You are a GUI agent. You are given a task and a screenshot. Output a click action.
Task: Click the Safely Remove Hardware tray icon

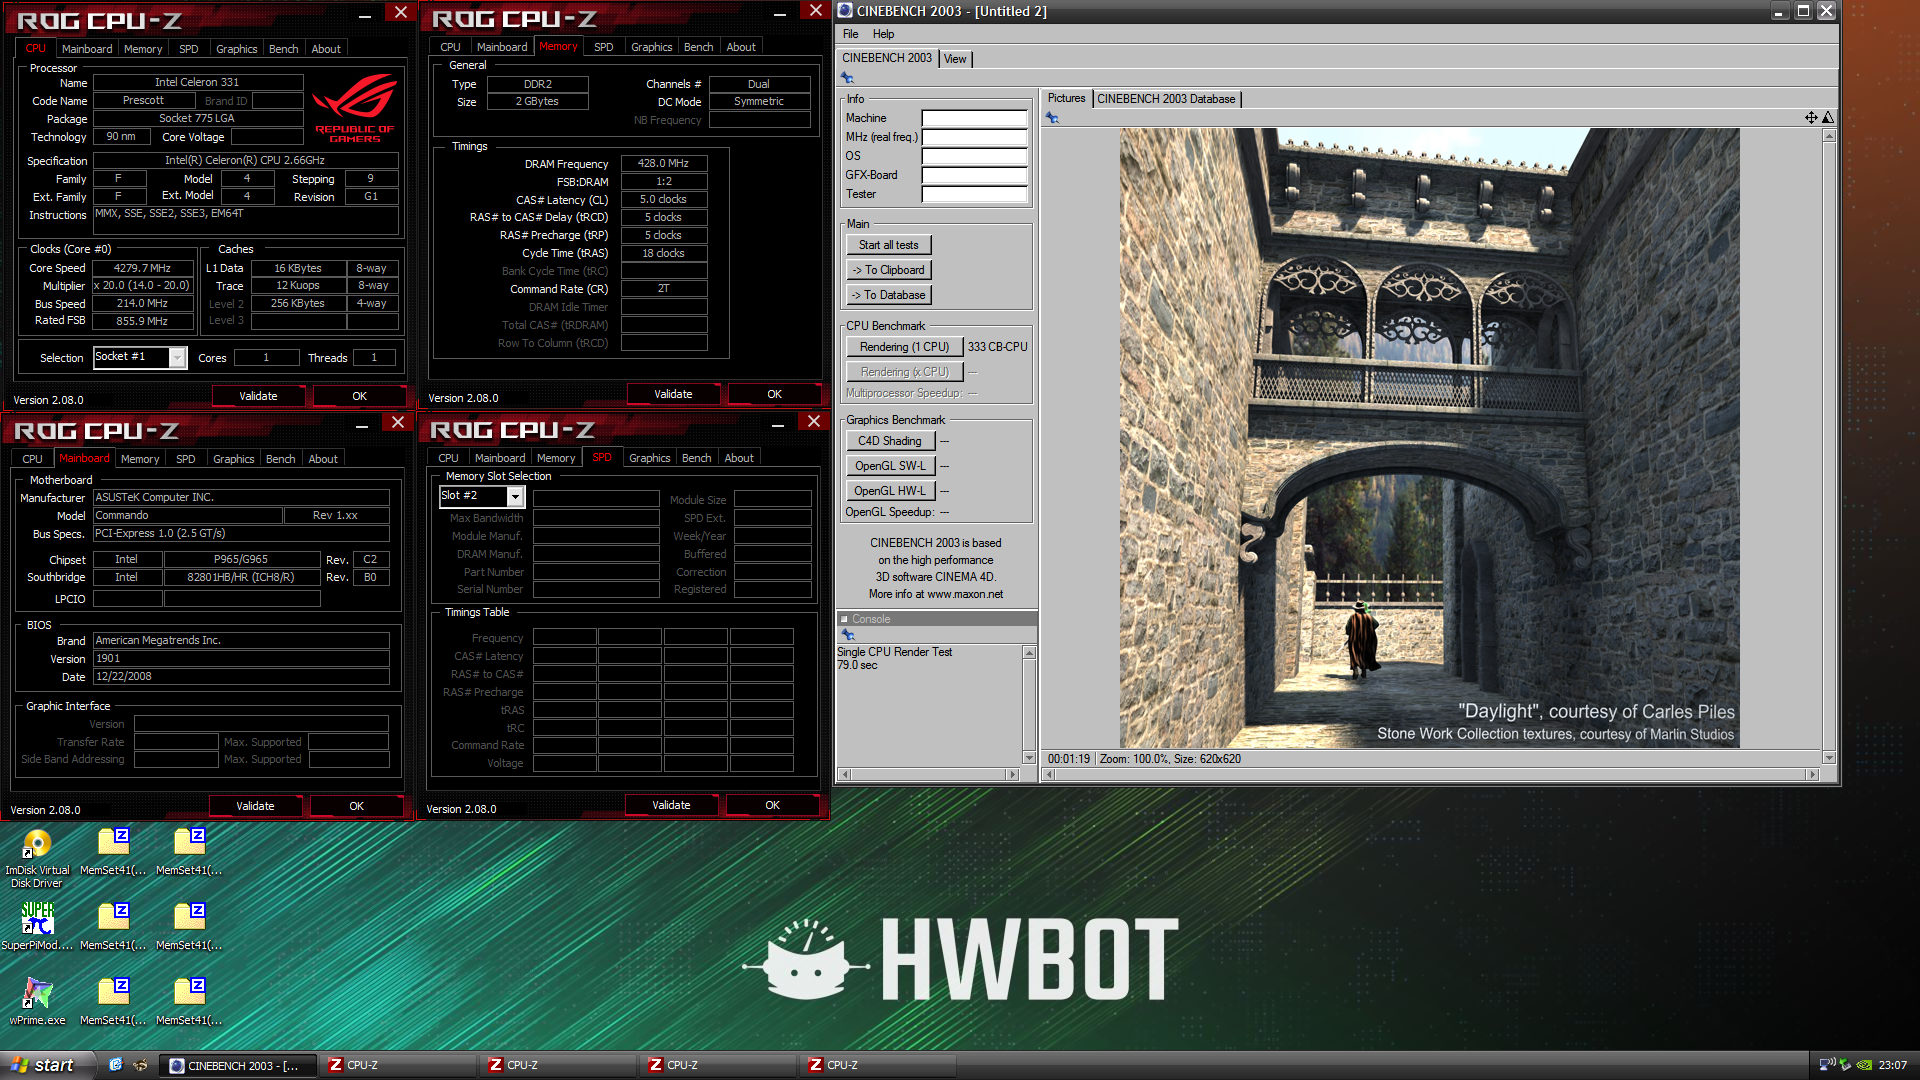1846,1065
